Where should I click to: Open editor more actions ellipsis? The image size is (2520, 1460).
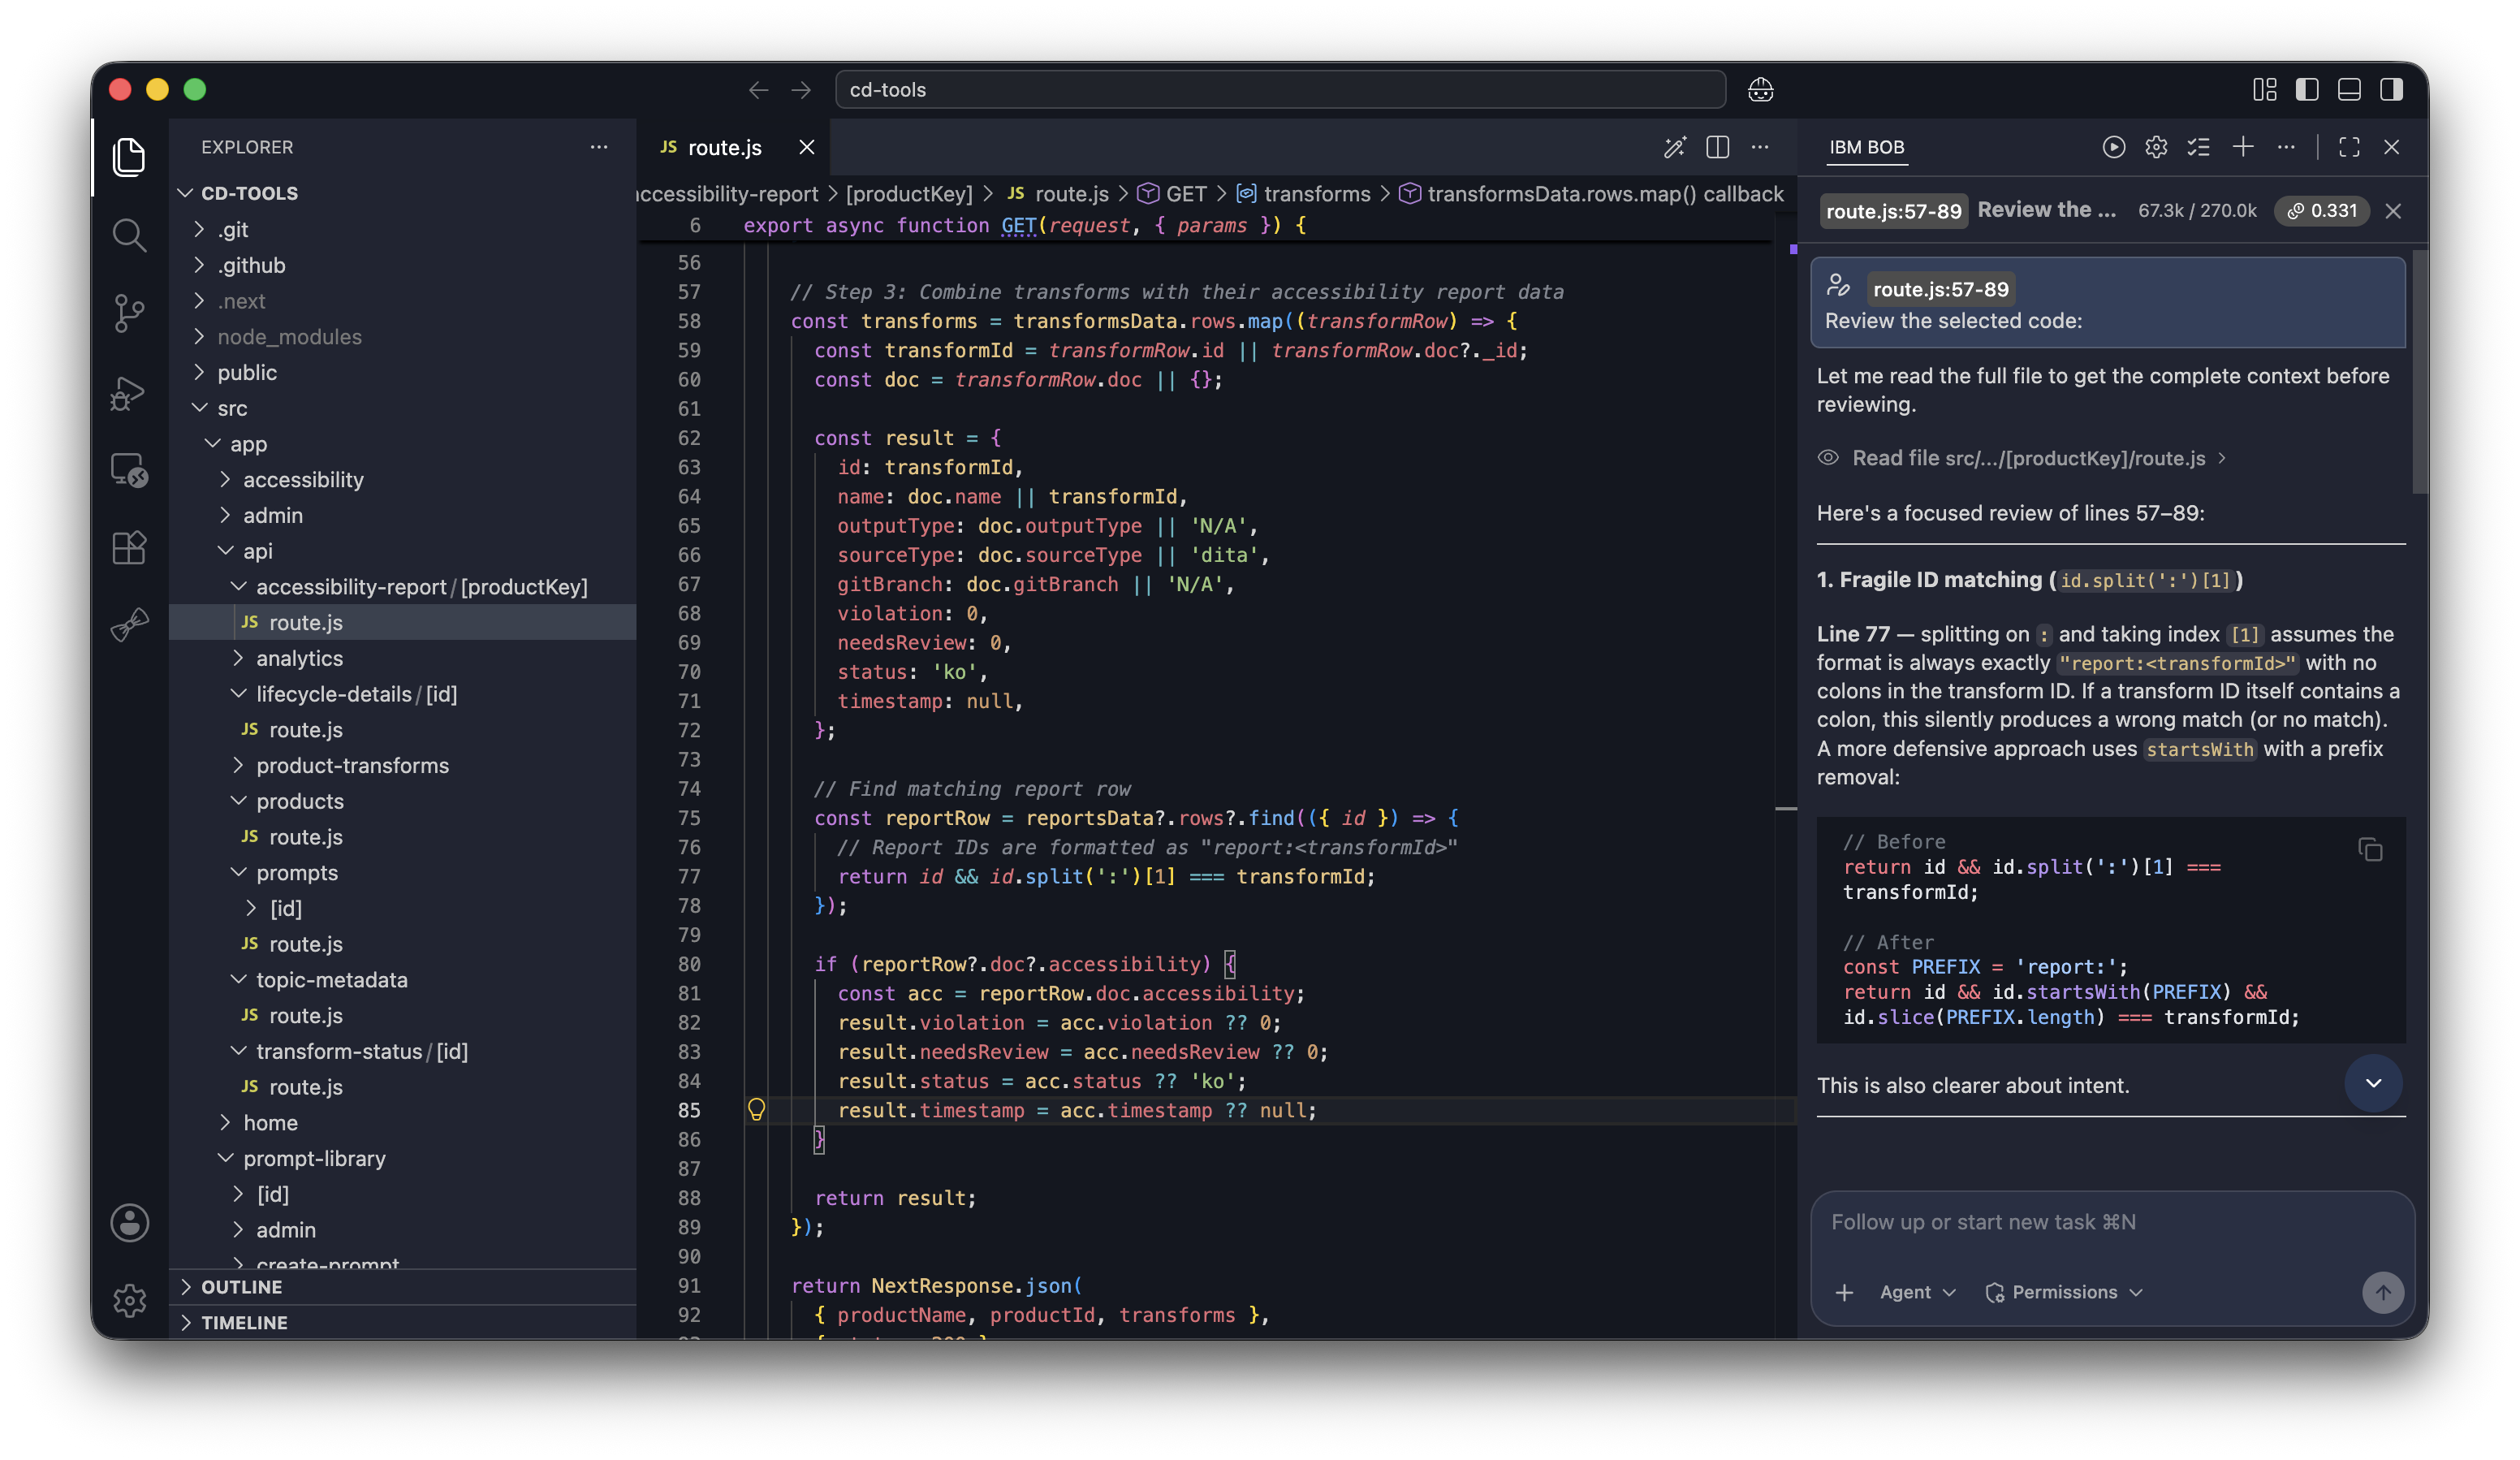[x=1760, y=147]
